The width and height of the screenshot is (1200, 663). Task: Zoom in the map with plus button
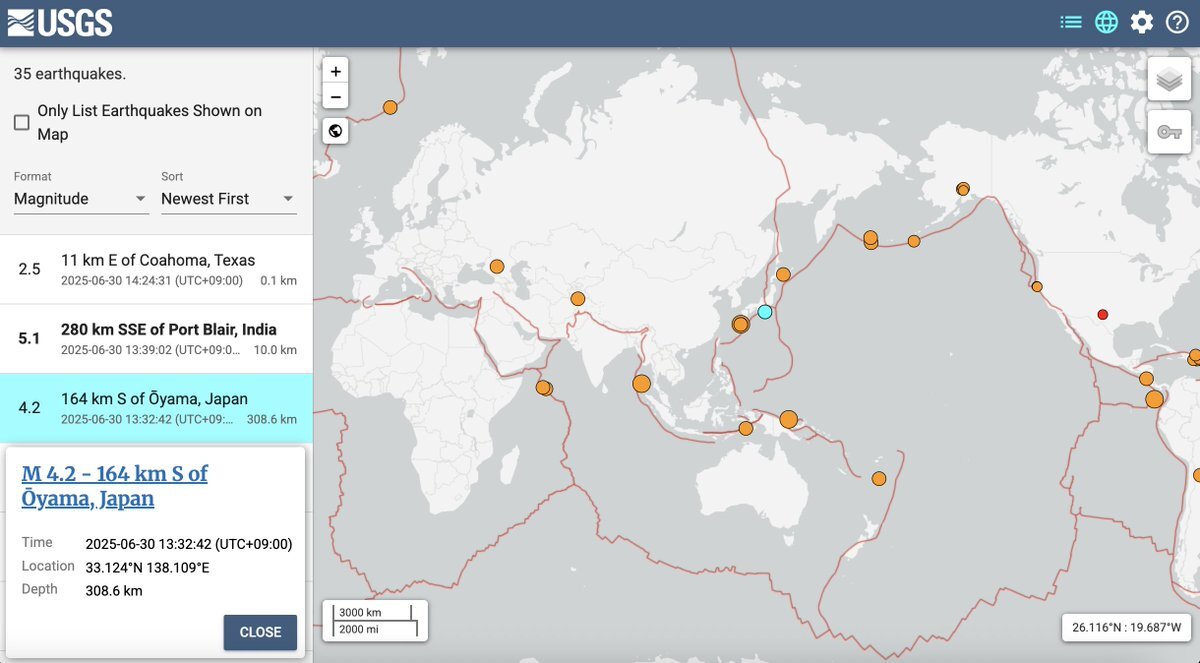[x=336, y=71]
